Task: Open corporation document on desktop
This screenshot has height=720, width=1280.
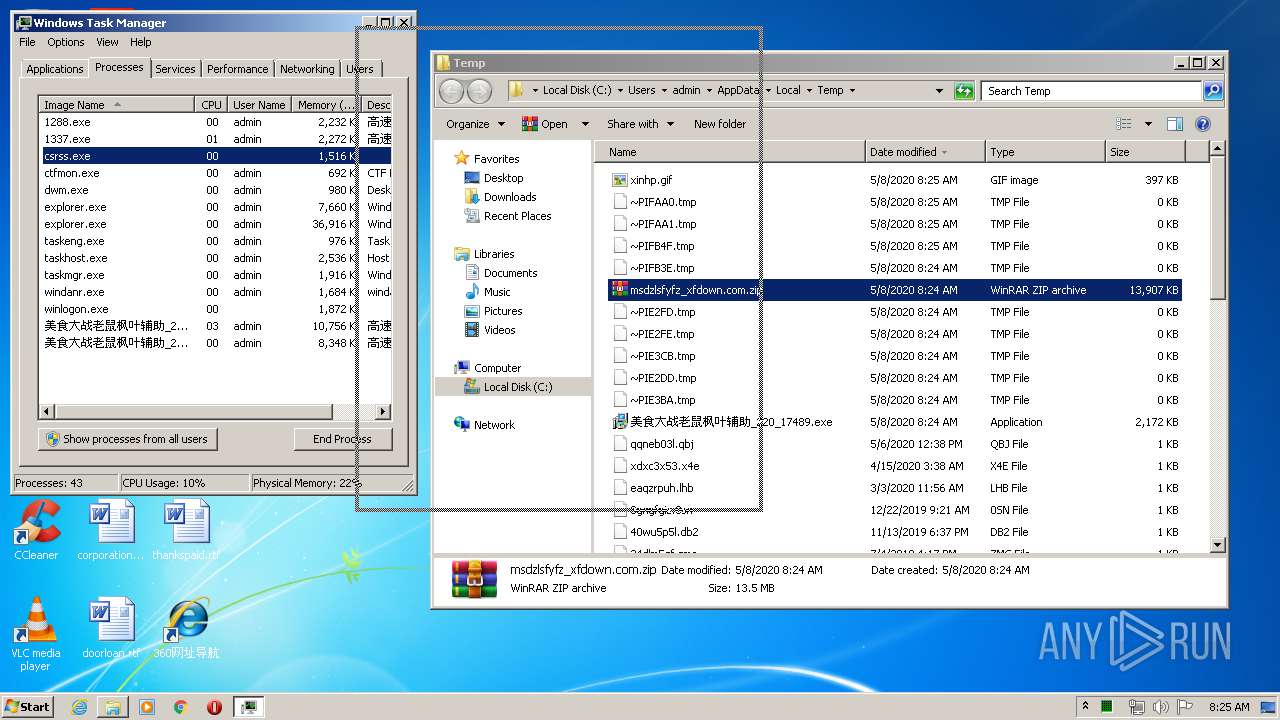Action: 110,529
